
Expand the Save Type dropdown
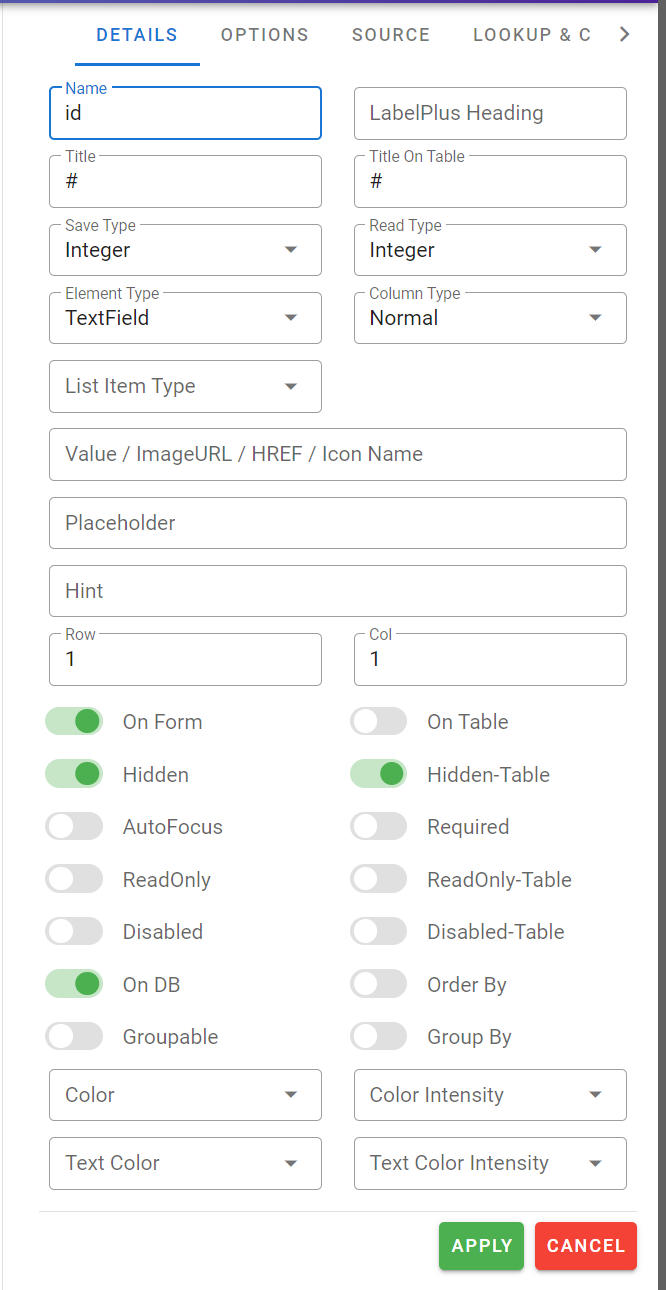click(185, 250)
